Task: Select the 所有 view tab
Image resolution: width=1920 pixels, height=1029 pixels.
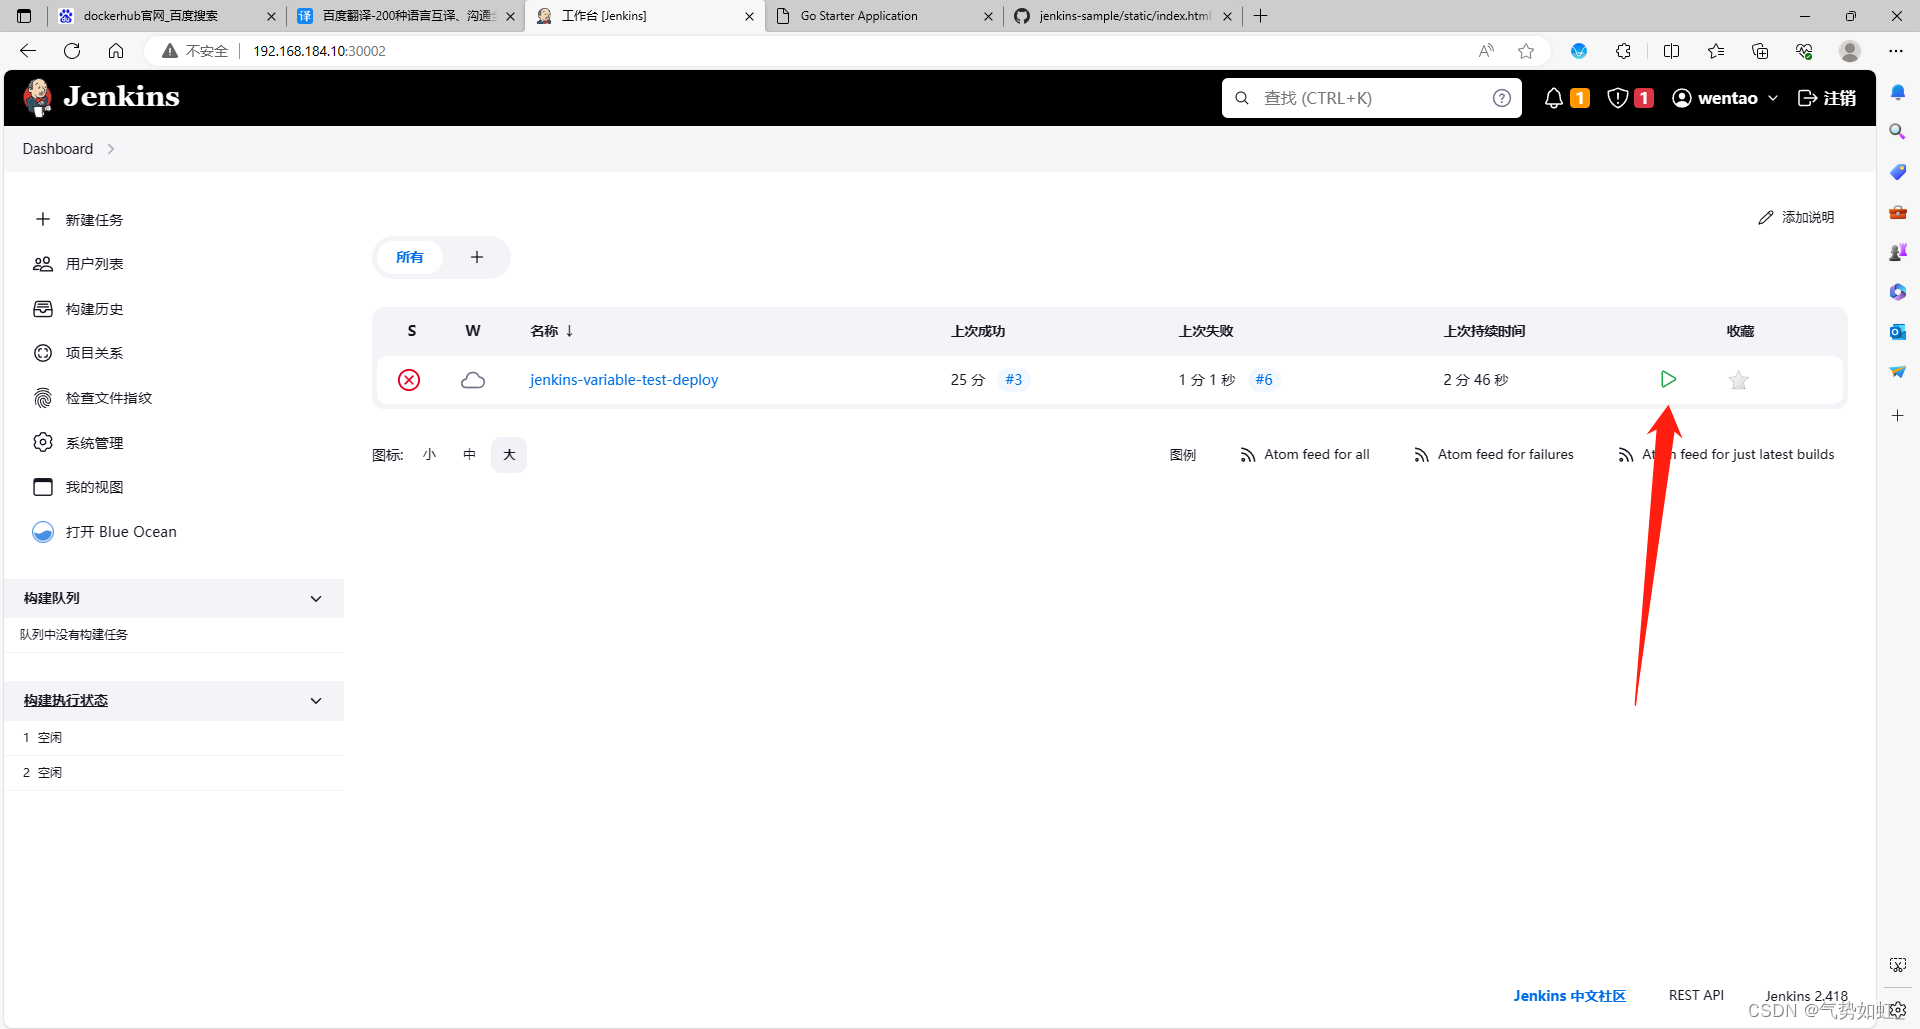Action: point(410,258)
